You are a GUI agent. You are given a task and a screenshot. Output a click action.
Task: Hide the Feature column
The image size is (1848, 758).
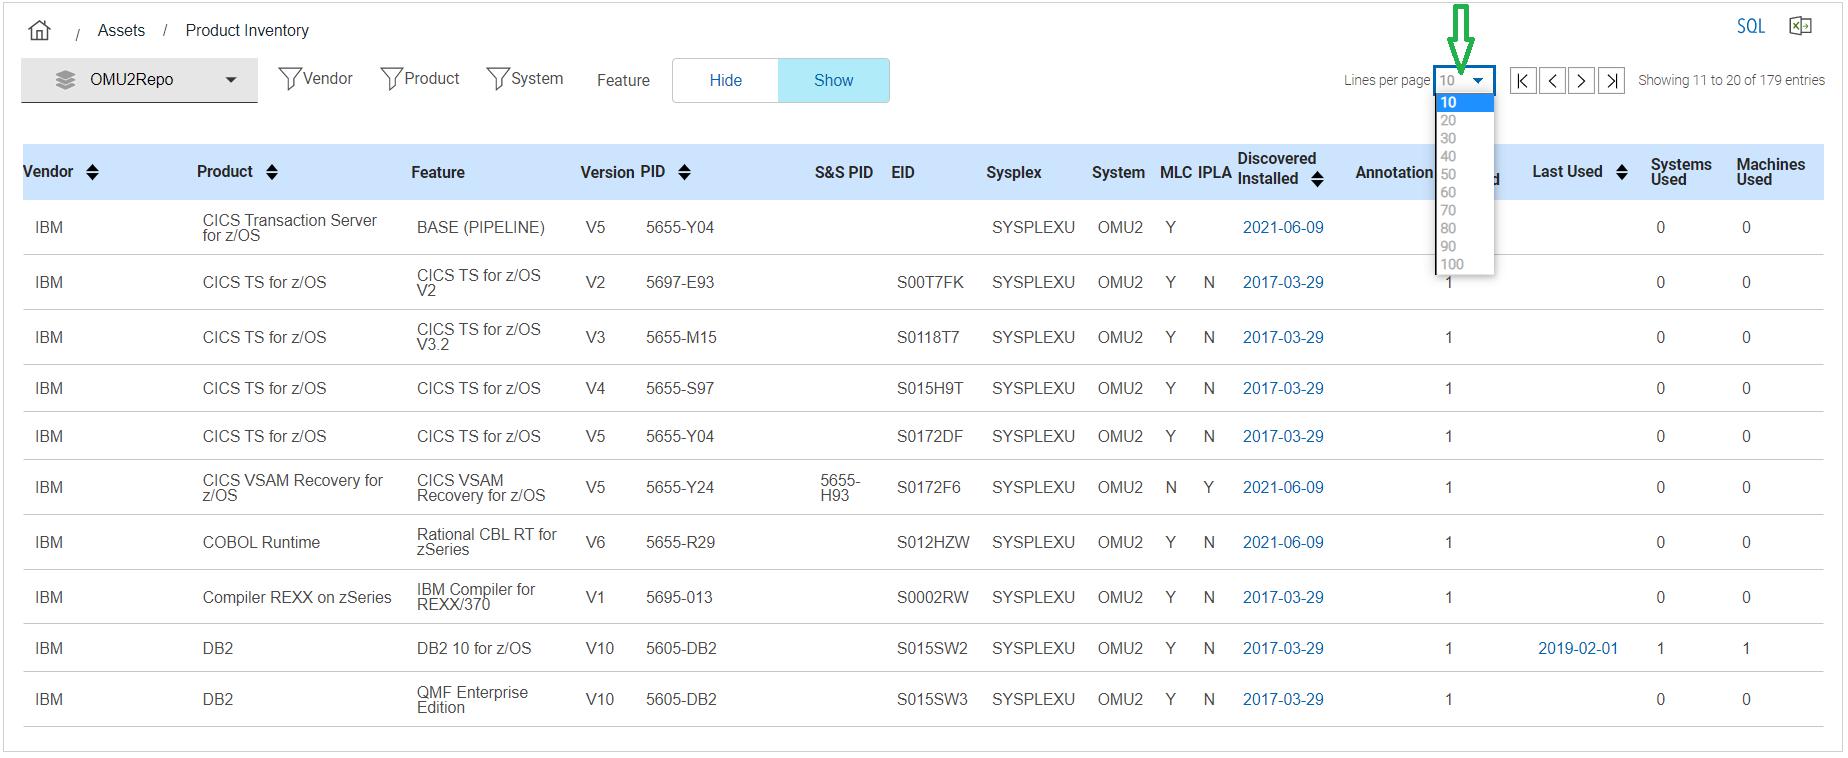click(x=725, y=81)
